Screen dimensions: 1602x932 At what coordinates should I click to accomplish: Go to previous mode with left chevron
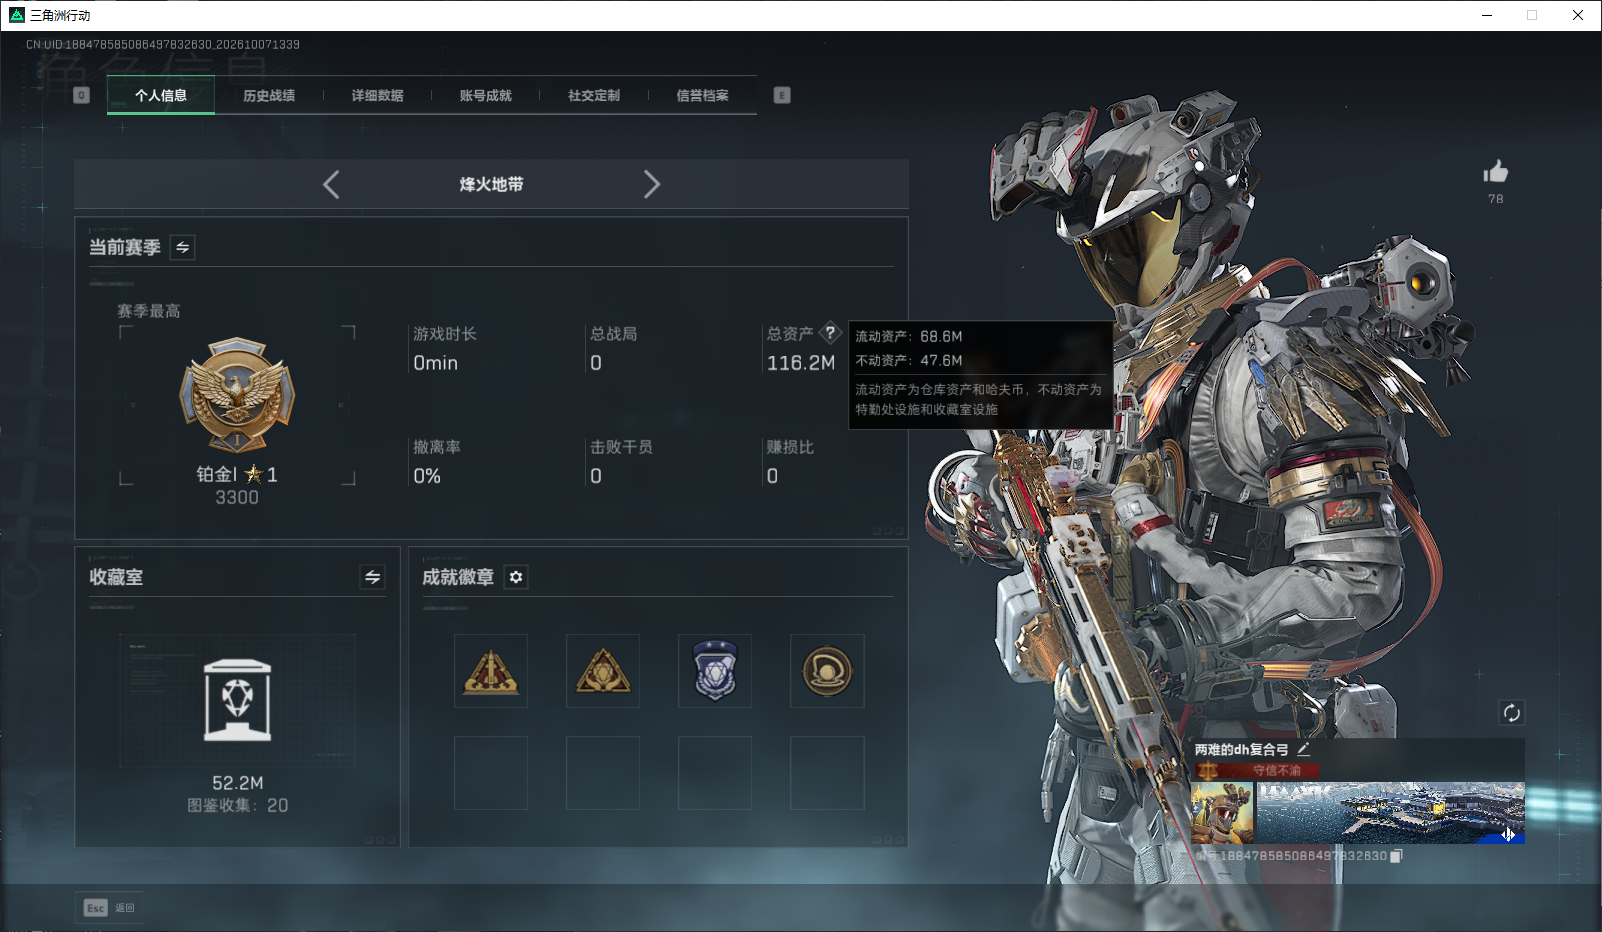point(331,184)
